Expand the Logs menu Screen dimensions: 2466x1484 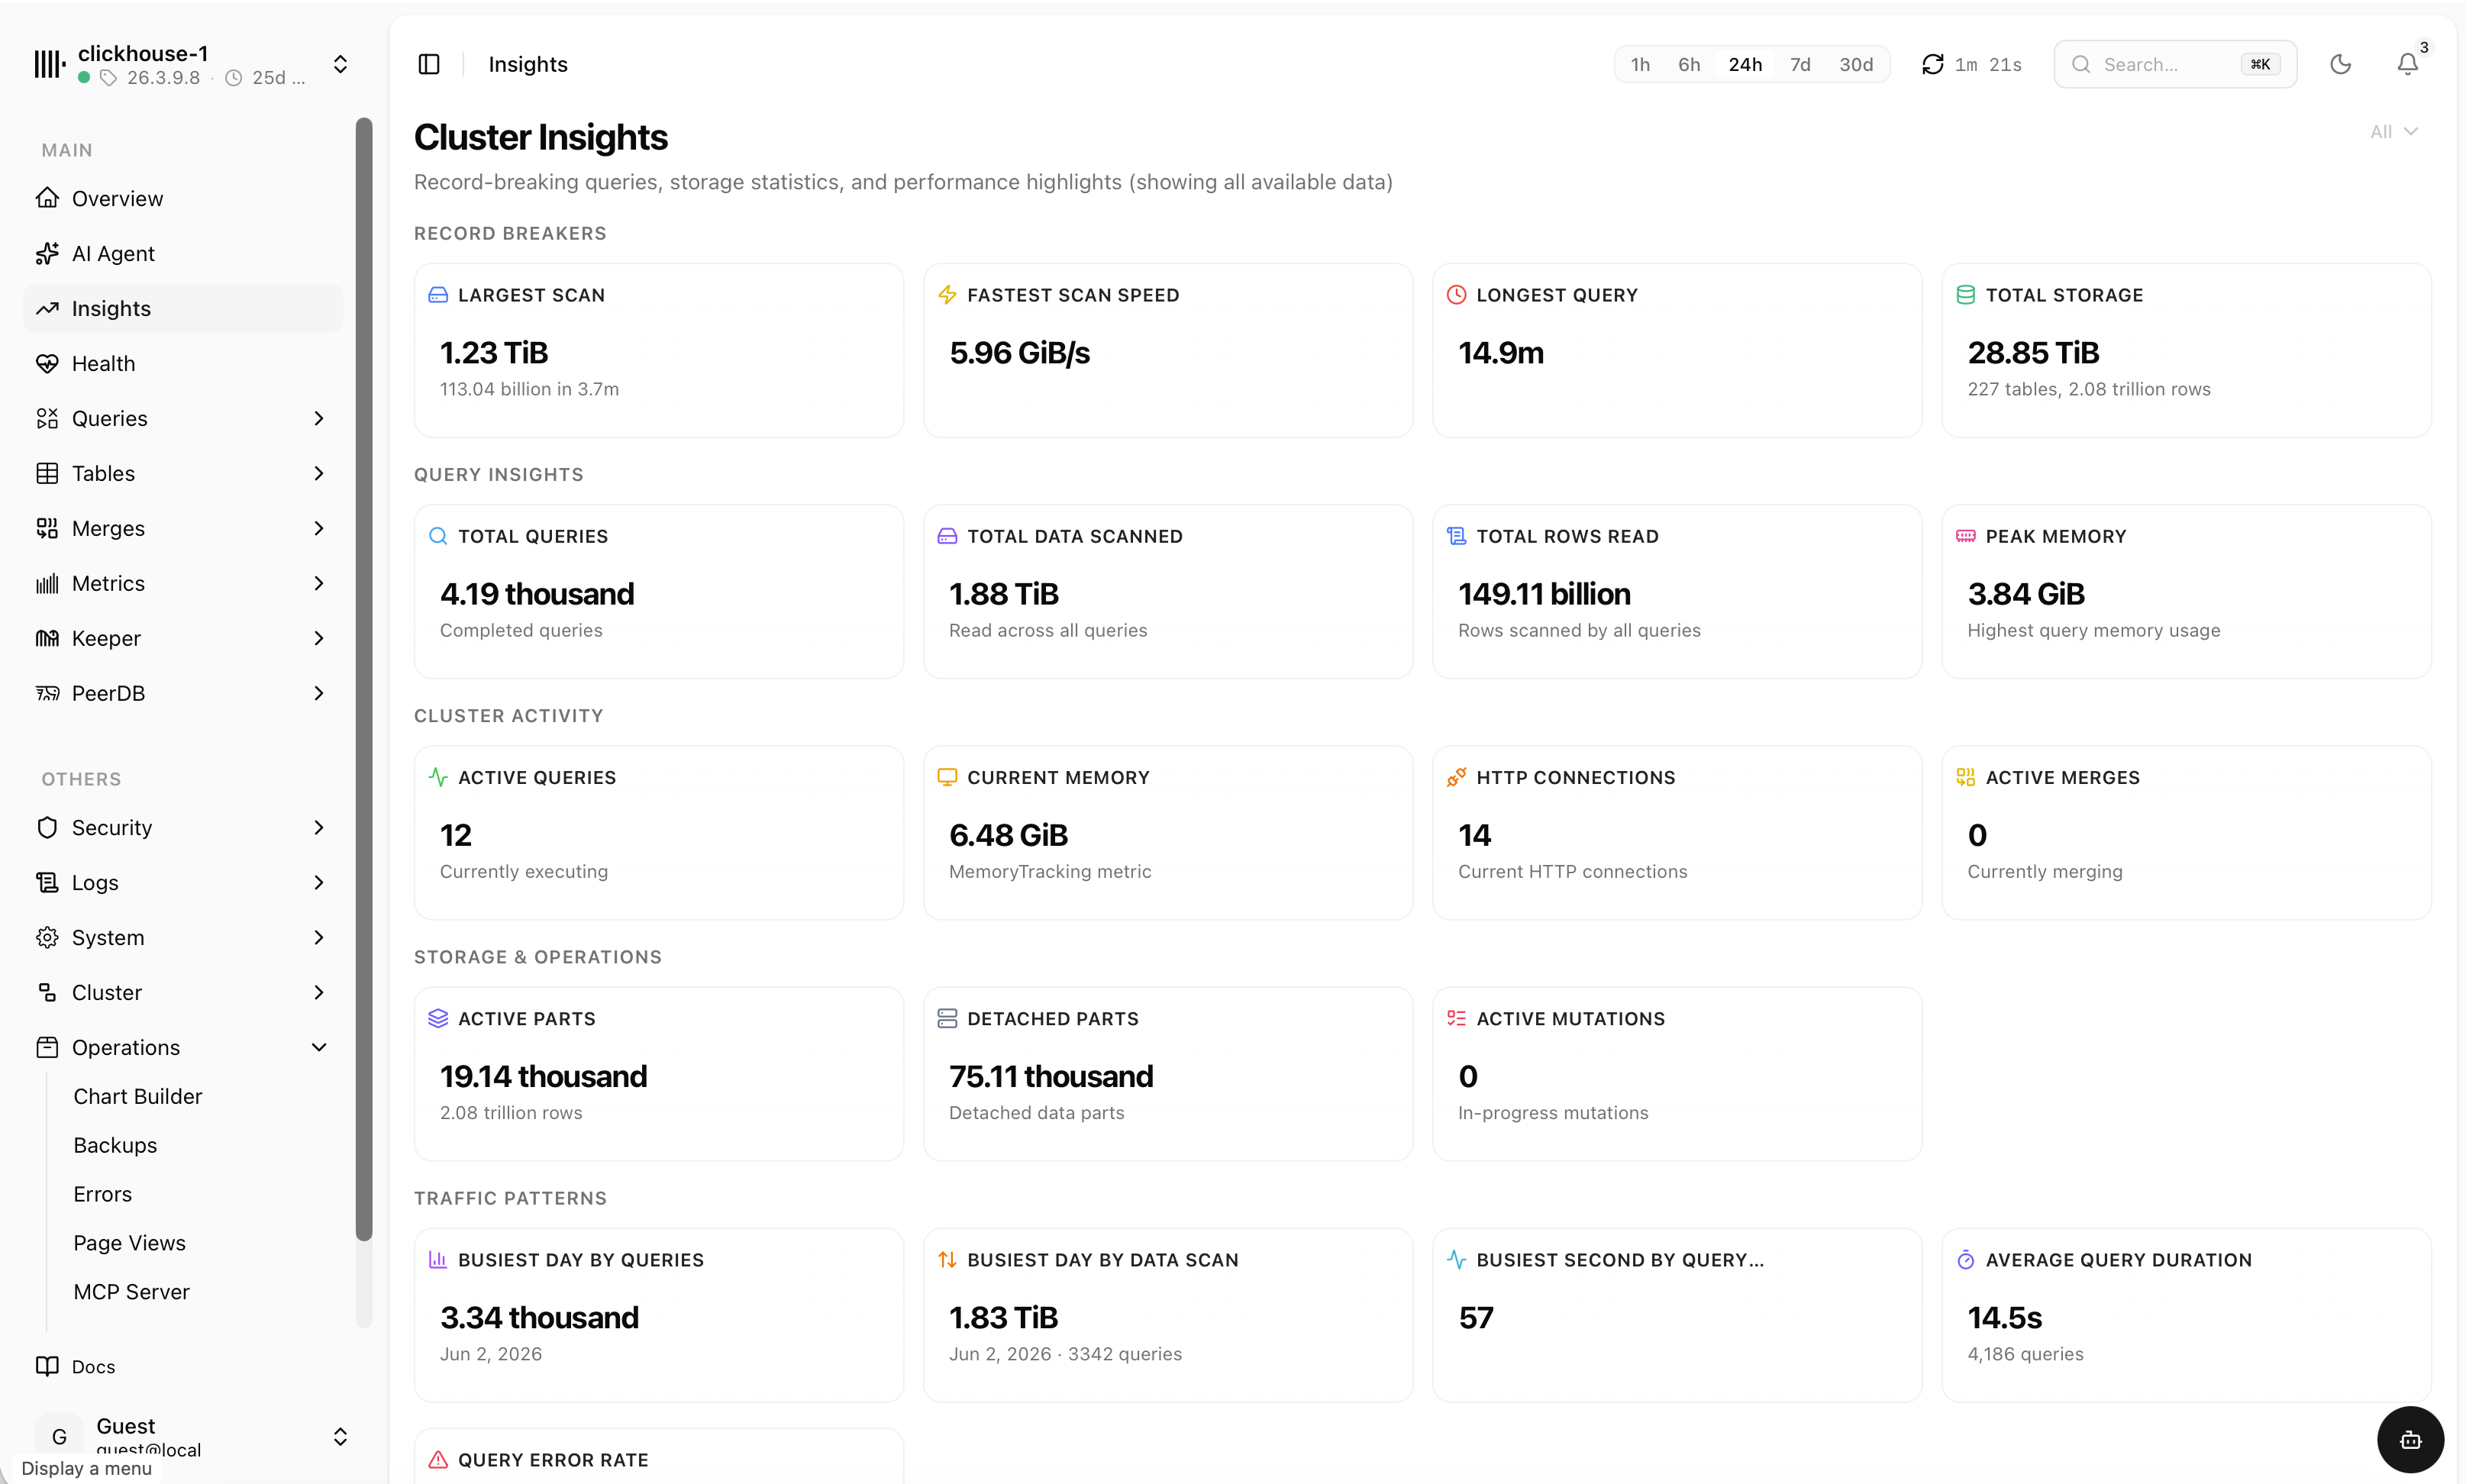[183, 882]
